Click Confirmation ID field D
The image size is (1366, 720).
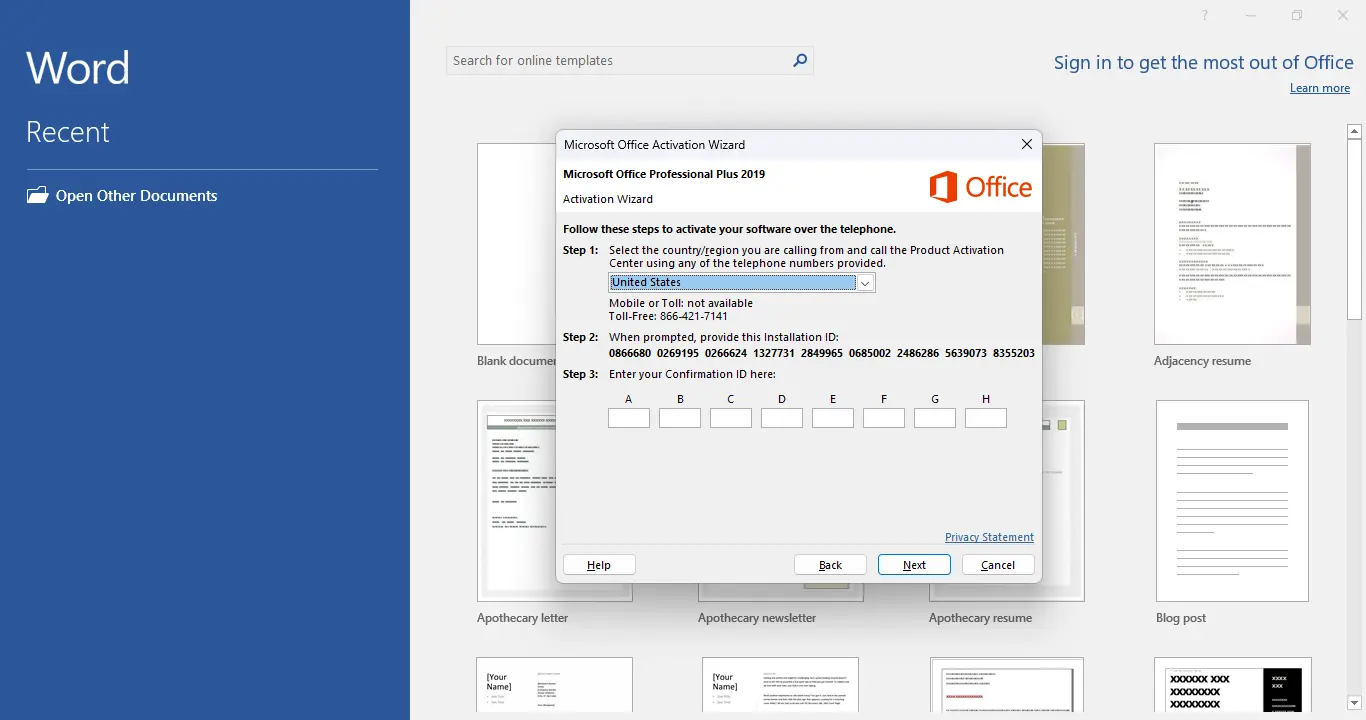coord(782,418)
